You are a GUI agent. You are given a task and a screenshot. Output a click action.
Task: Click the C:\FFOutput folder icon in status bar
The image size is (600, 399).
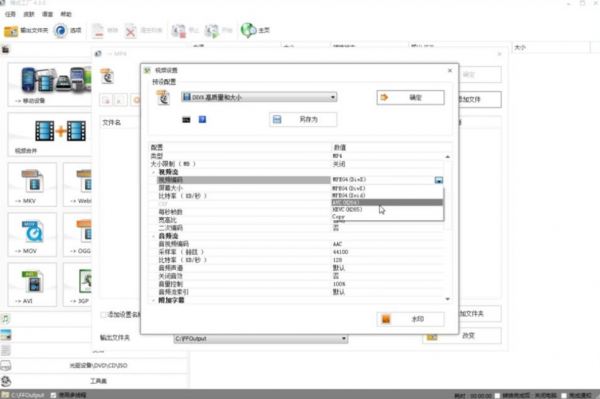pyautogui.click(x=5, y=395)
